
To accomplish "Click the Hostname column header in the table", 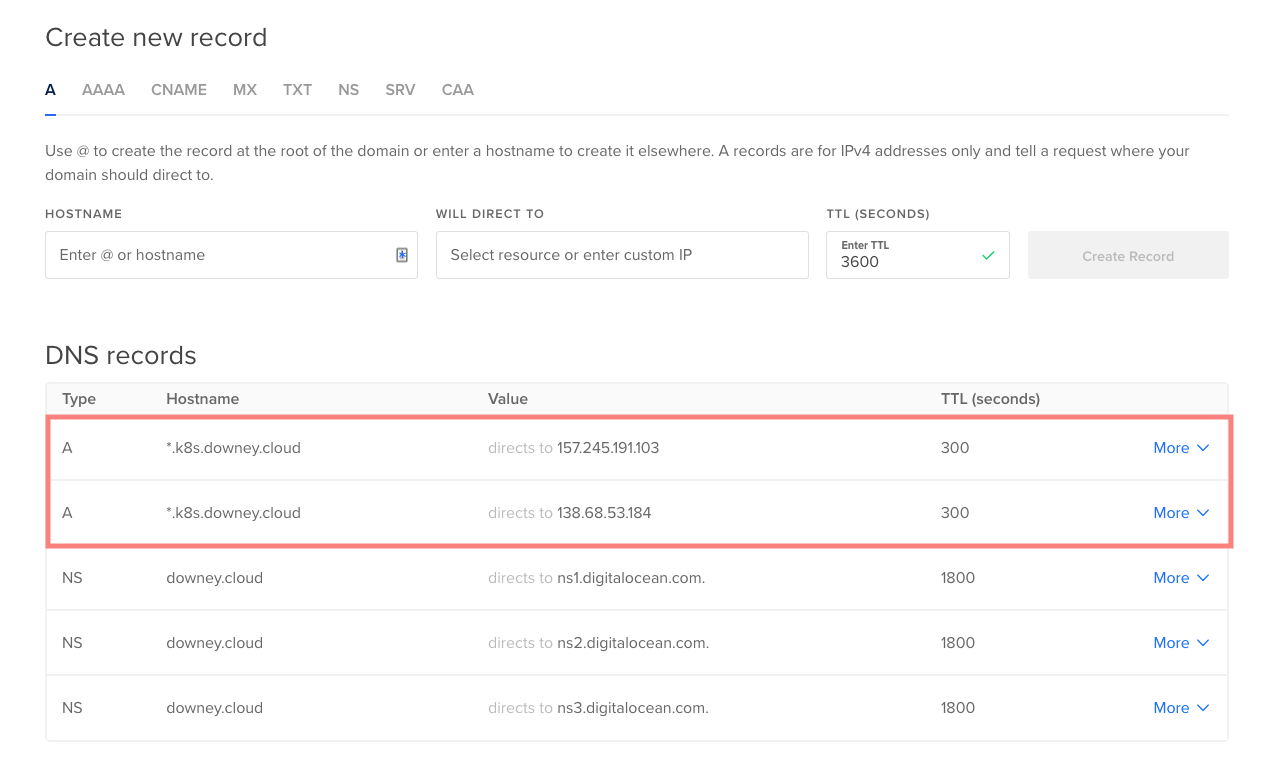I will (x=203, y=399).
